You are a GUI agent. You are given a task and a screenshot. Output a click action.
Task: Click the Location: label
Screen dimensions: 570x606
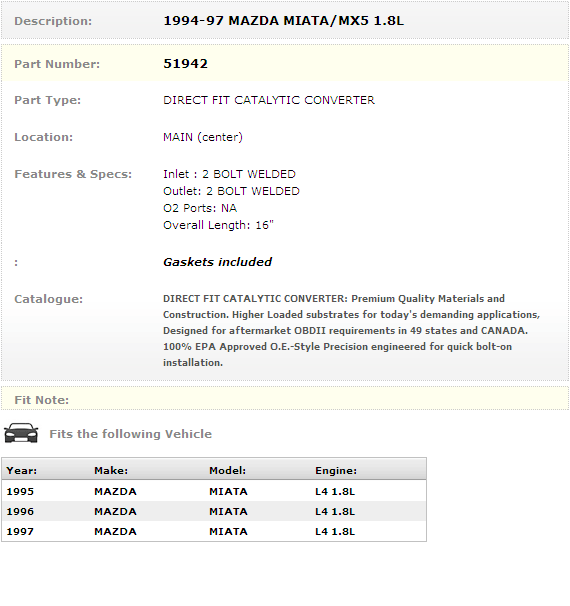pyautogui.click(x=43, y=137)
